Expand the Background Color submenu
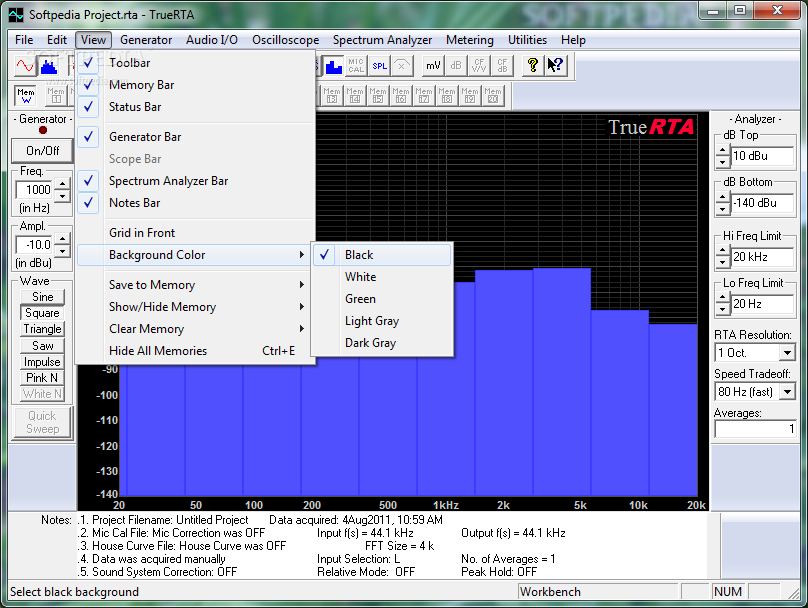808x608 pixels. [x=193, y=255]
